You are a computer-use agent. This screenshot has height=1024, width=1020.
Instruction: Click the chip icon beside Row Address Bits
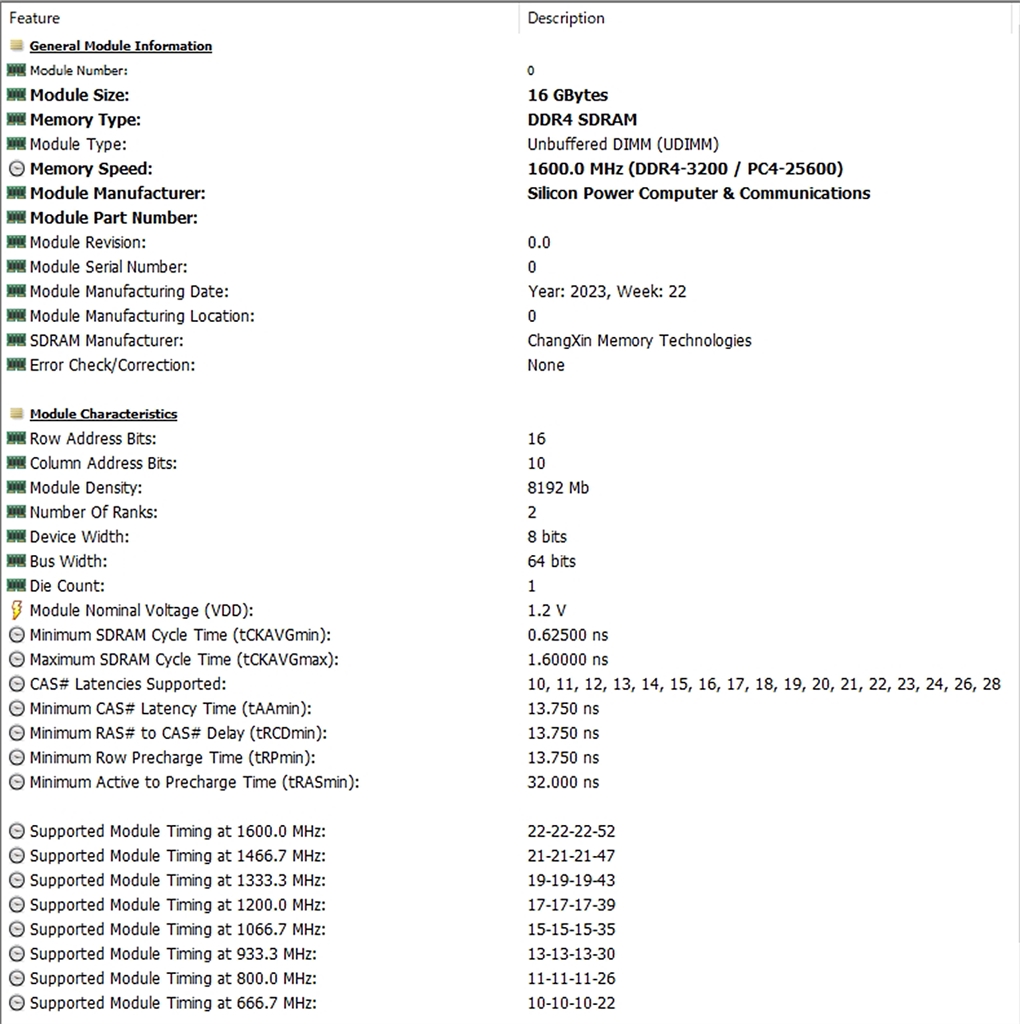pyautogui.click(x=16, y=438)
